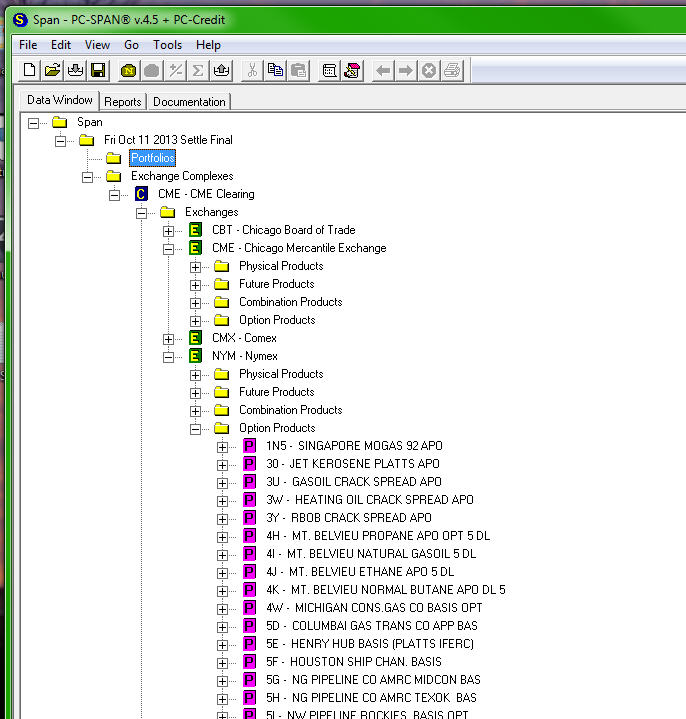Click the export tray up-arrow icon

(x=221, y=70)
